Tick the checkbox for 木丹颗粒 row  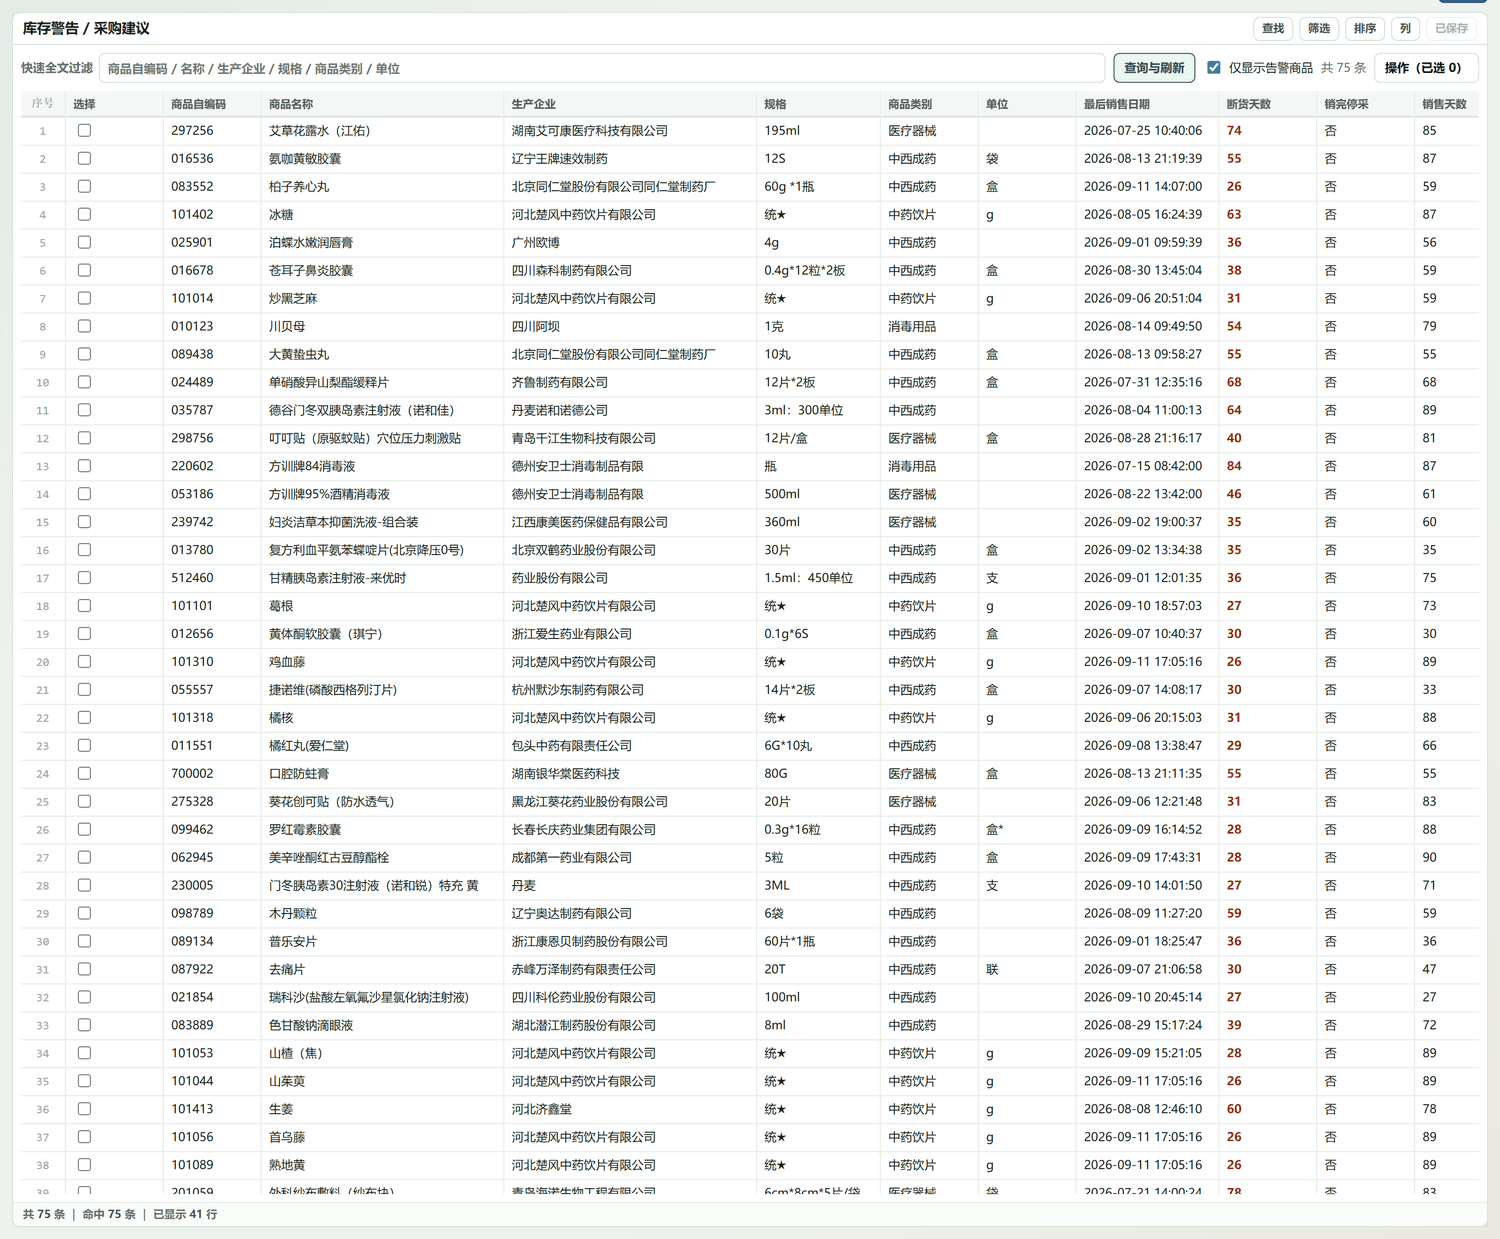pyautogui.click(x=84, y=914)
